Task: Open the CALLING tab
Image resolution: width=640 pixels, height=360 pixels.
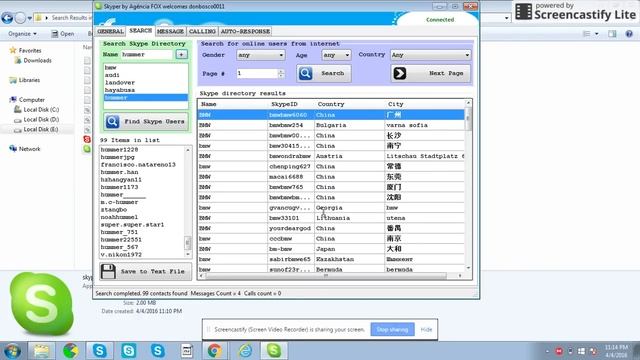Action: [x=202, y=31]
